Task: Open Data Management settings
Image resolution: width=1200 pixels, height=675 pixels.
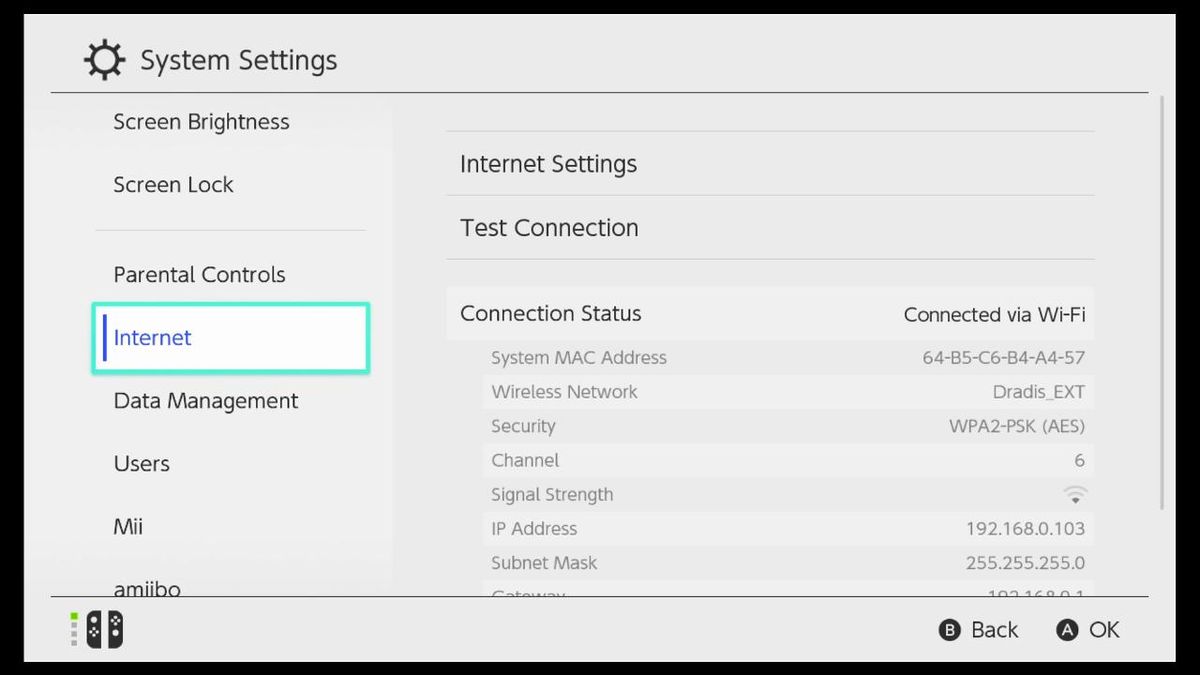Action: pos(205,400)
